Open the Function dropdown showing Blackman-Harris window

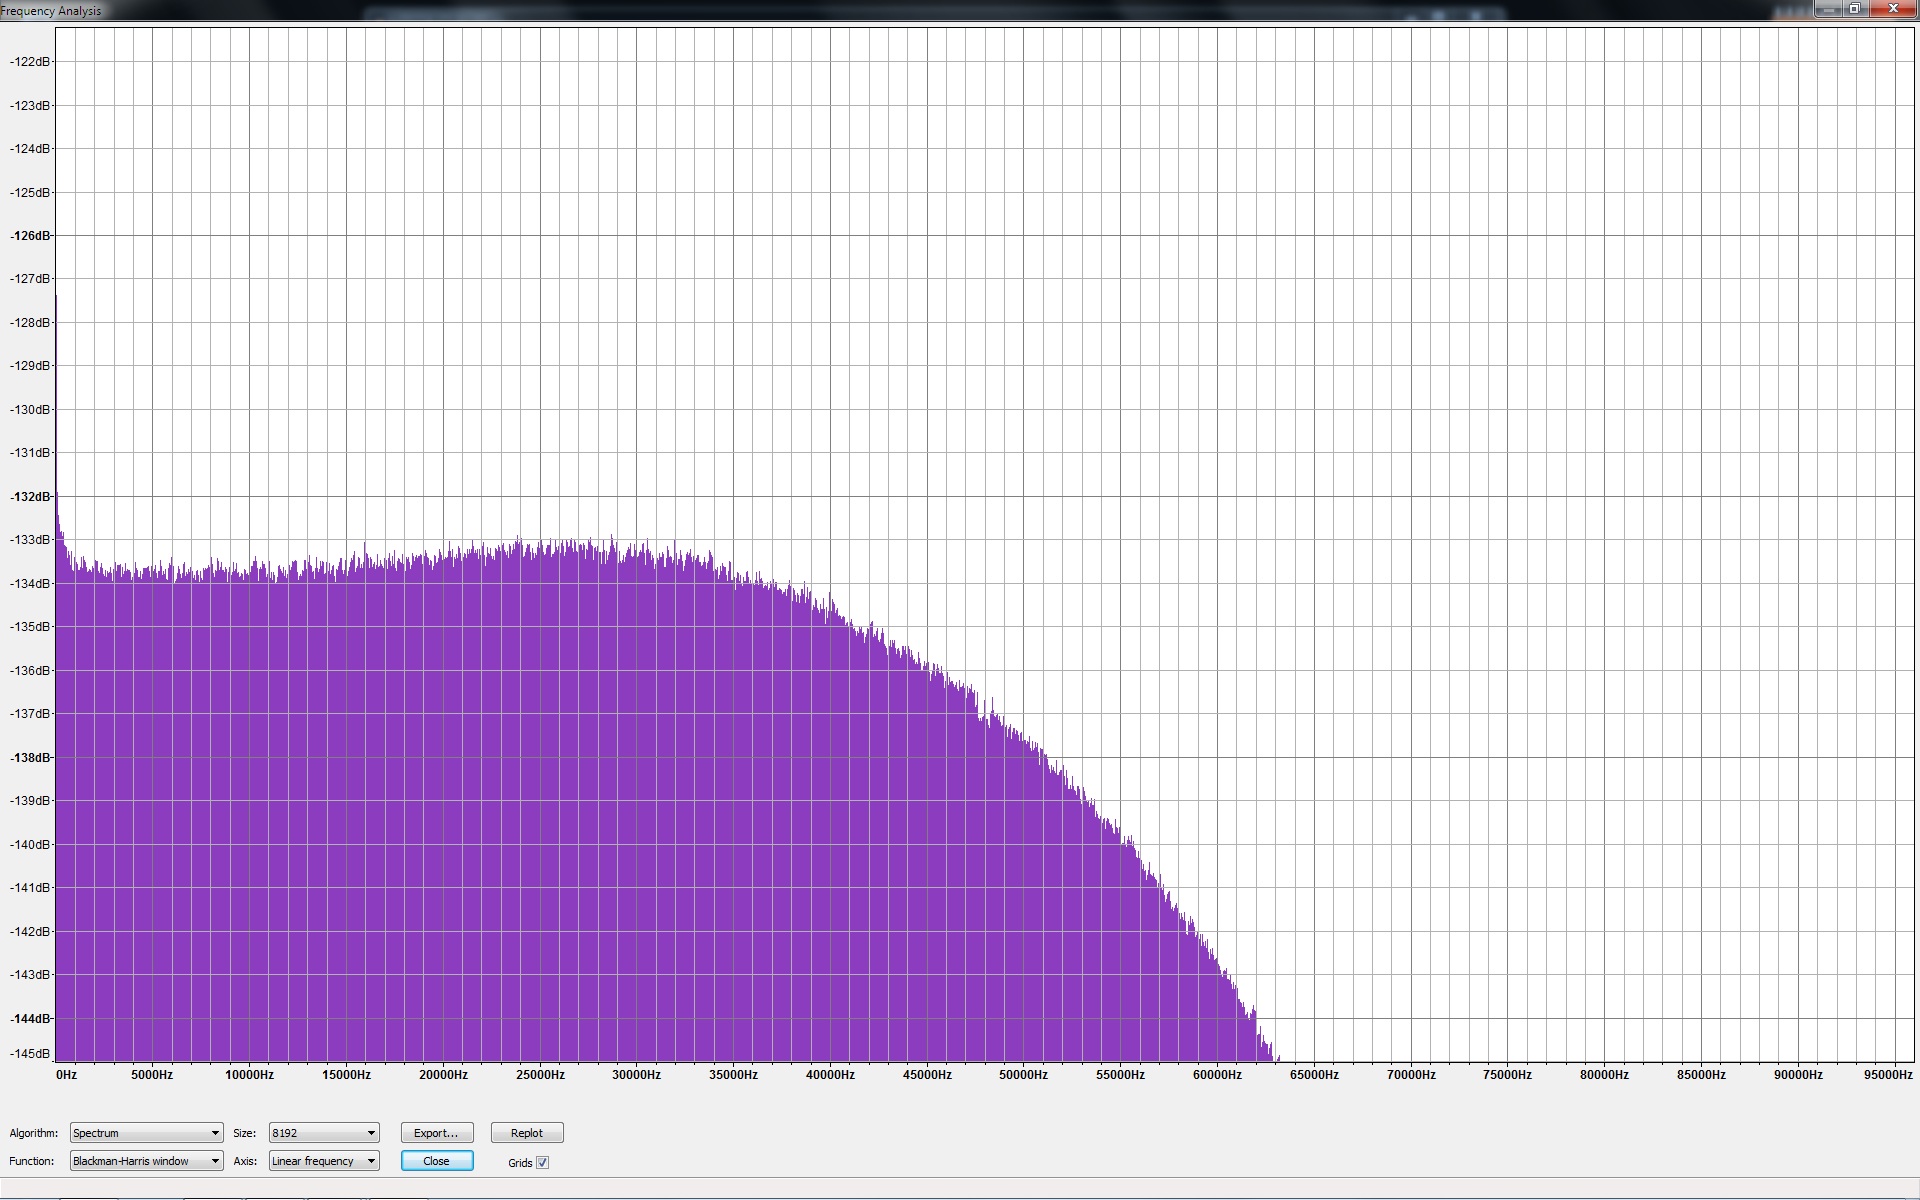[x=146, y=1161]
